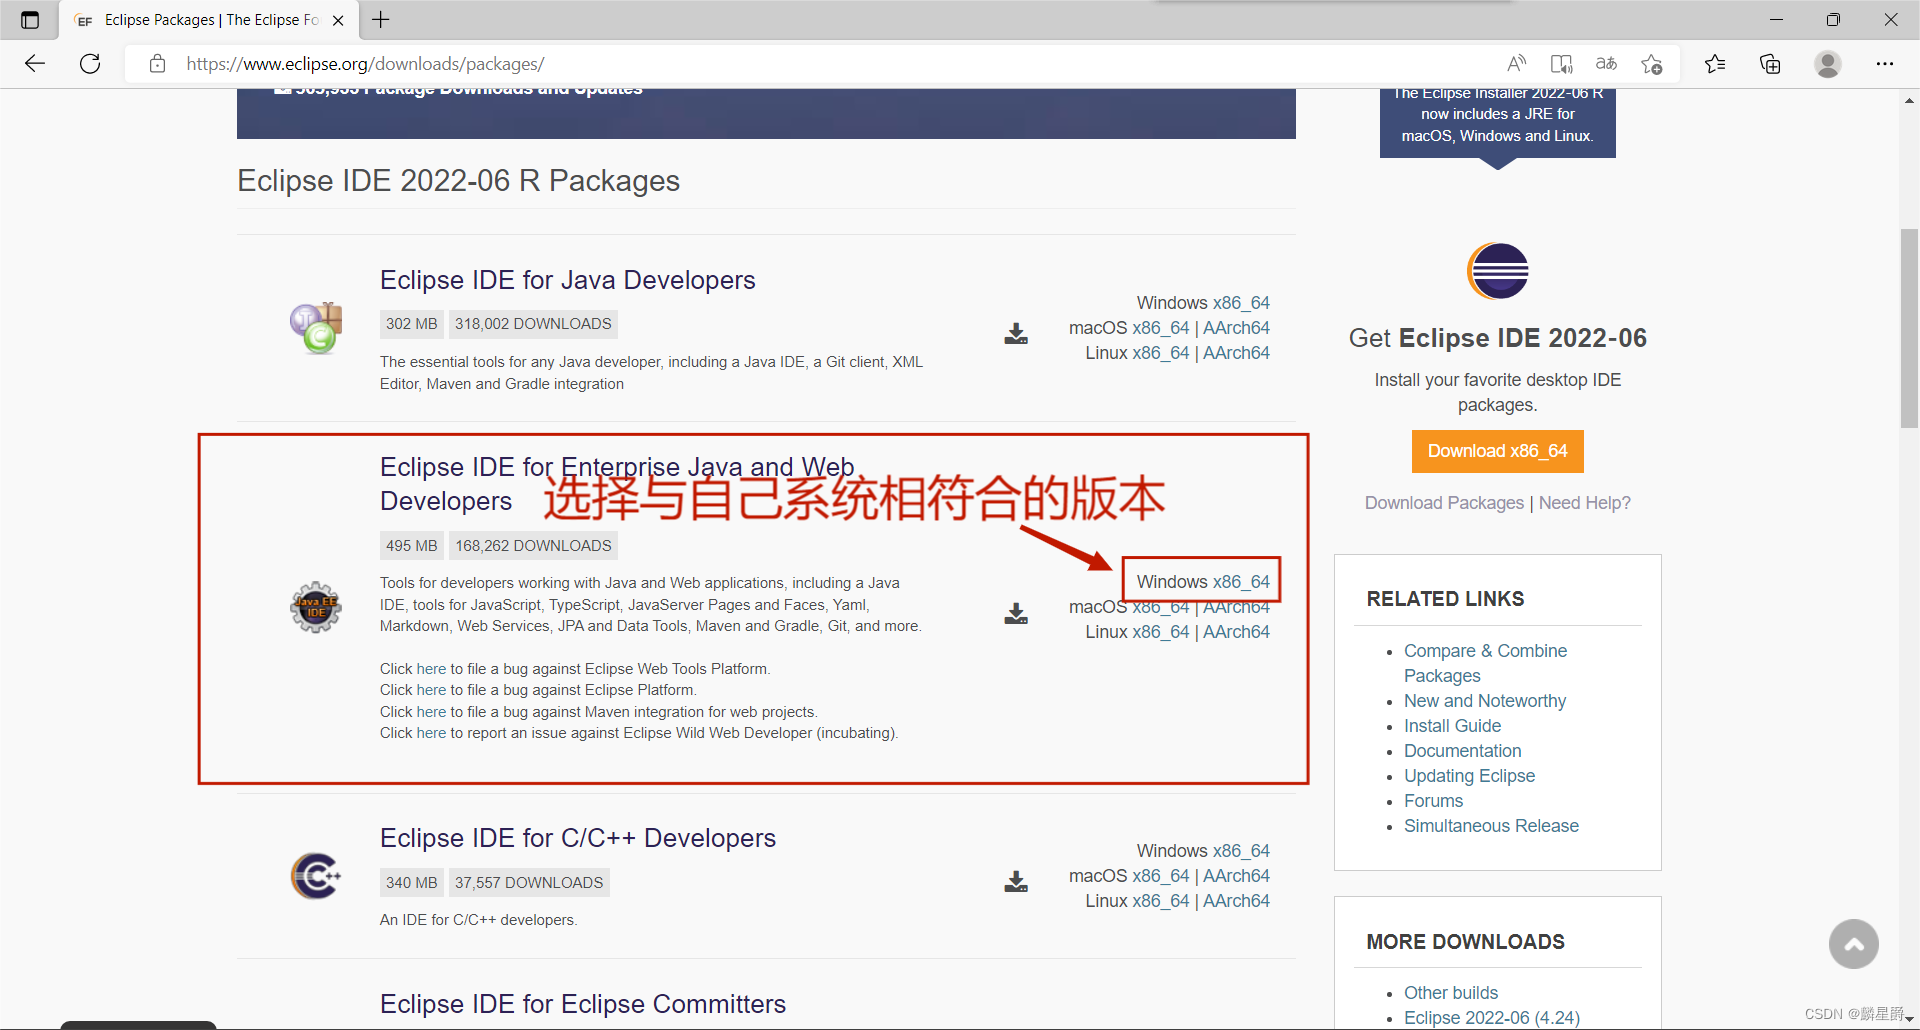
Task: Click the Download Packages link
Action: 1444,503
